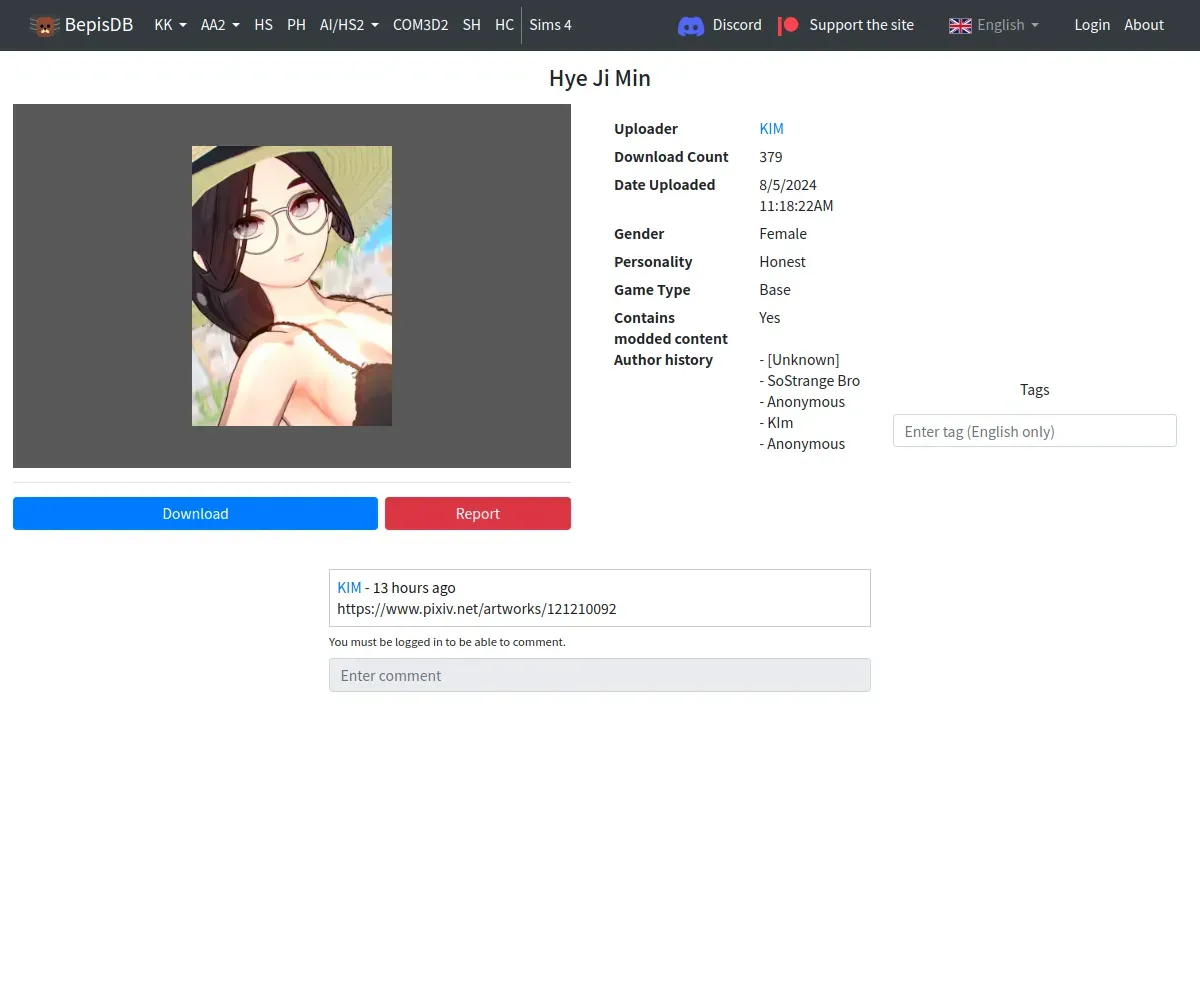Click the Contains modded content value Yes
Screen dimensions: 1200x1000
point(770,318)
